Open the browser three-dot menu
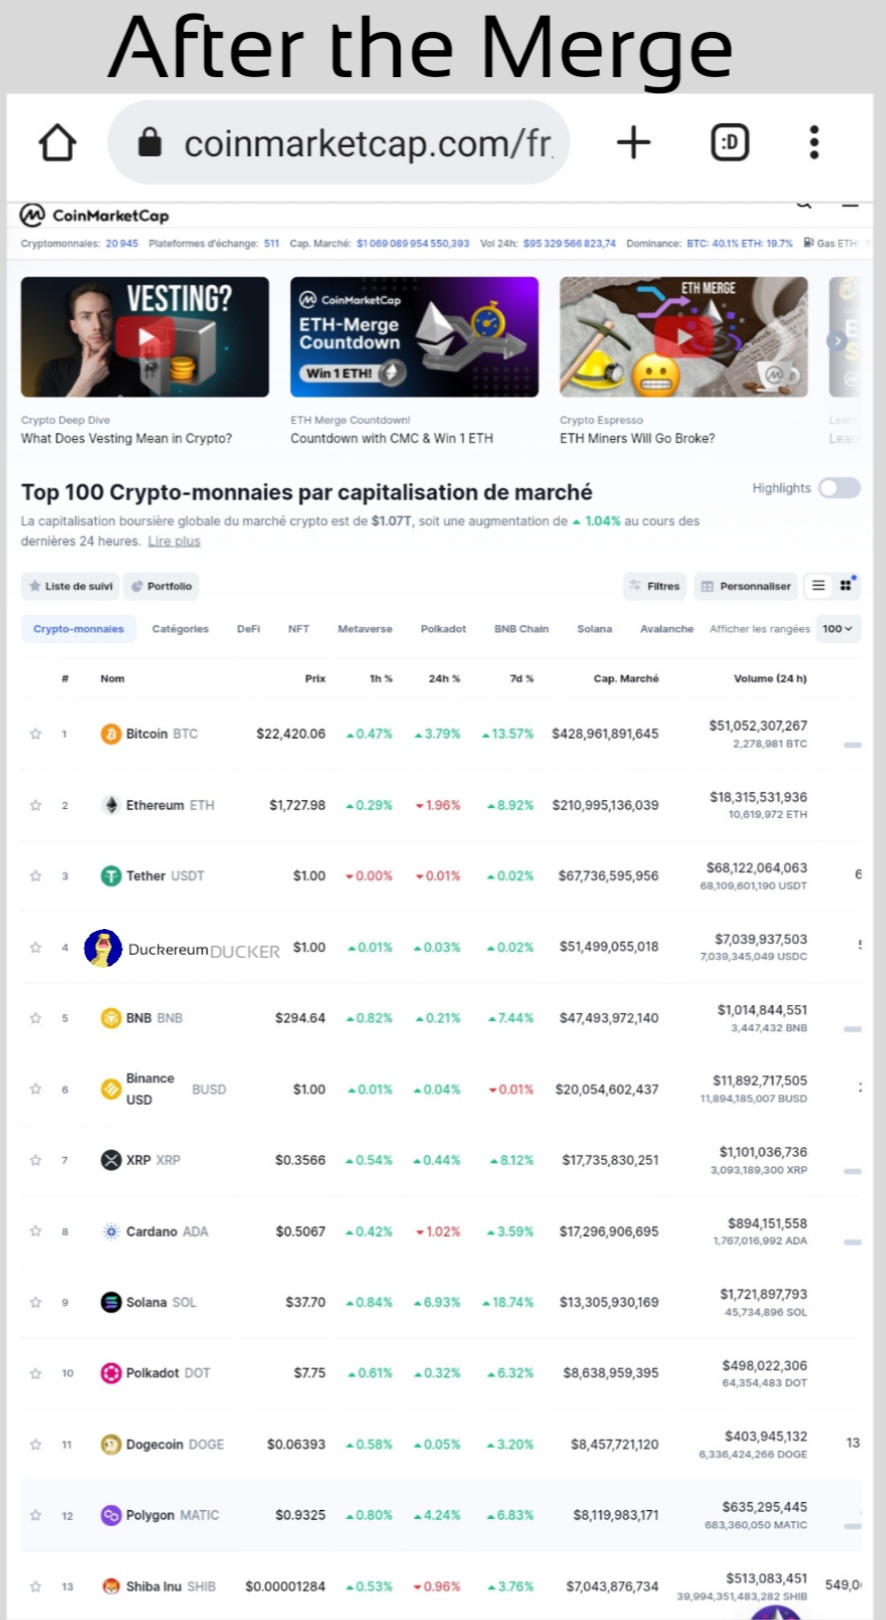This screenshot has width=886, height=1620. click(x=814, y=143)
